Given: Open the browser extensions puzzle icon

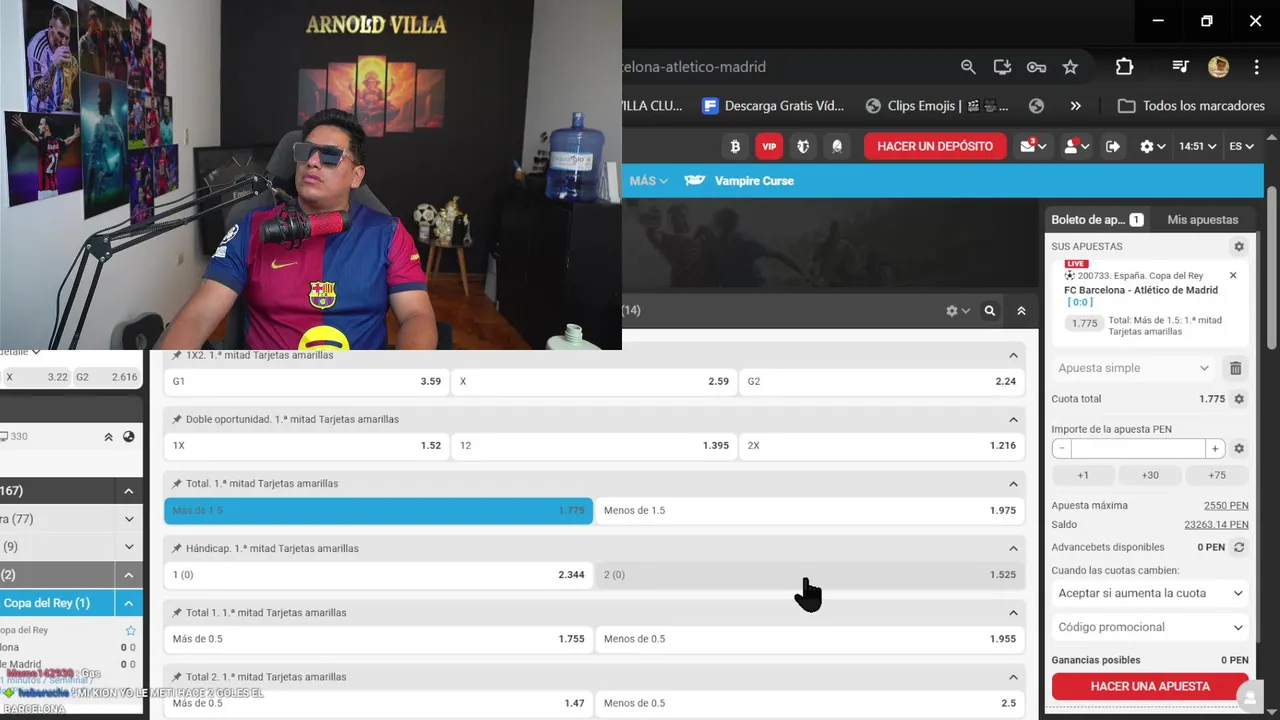Looking at the screenshot, I should point(1124,67).
